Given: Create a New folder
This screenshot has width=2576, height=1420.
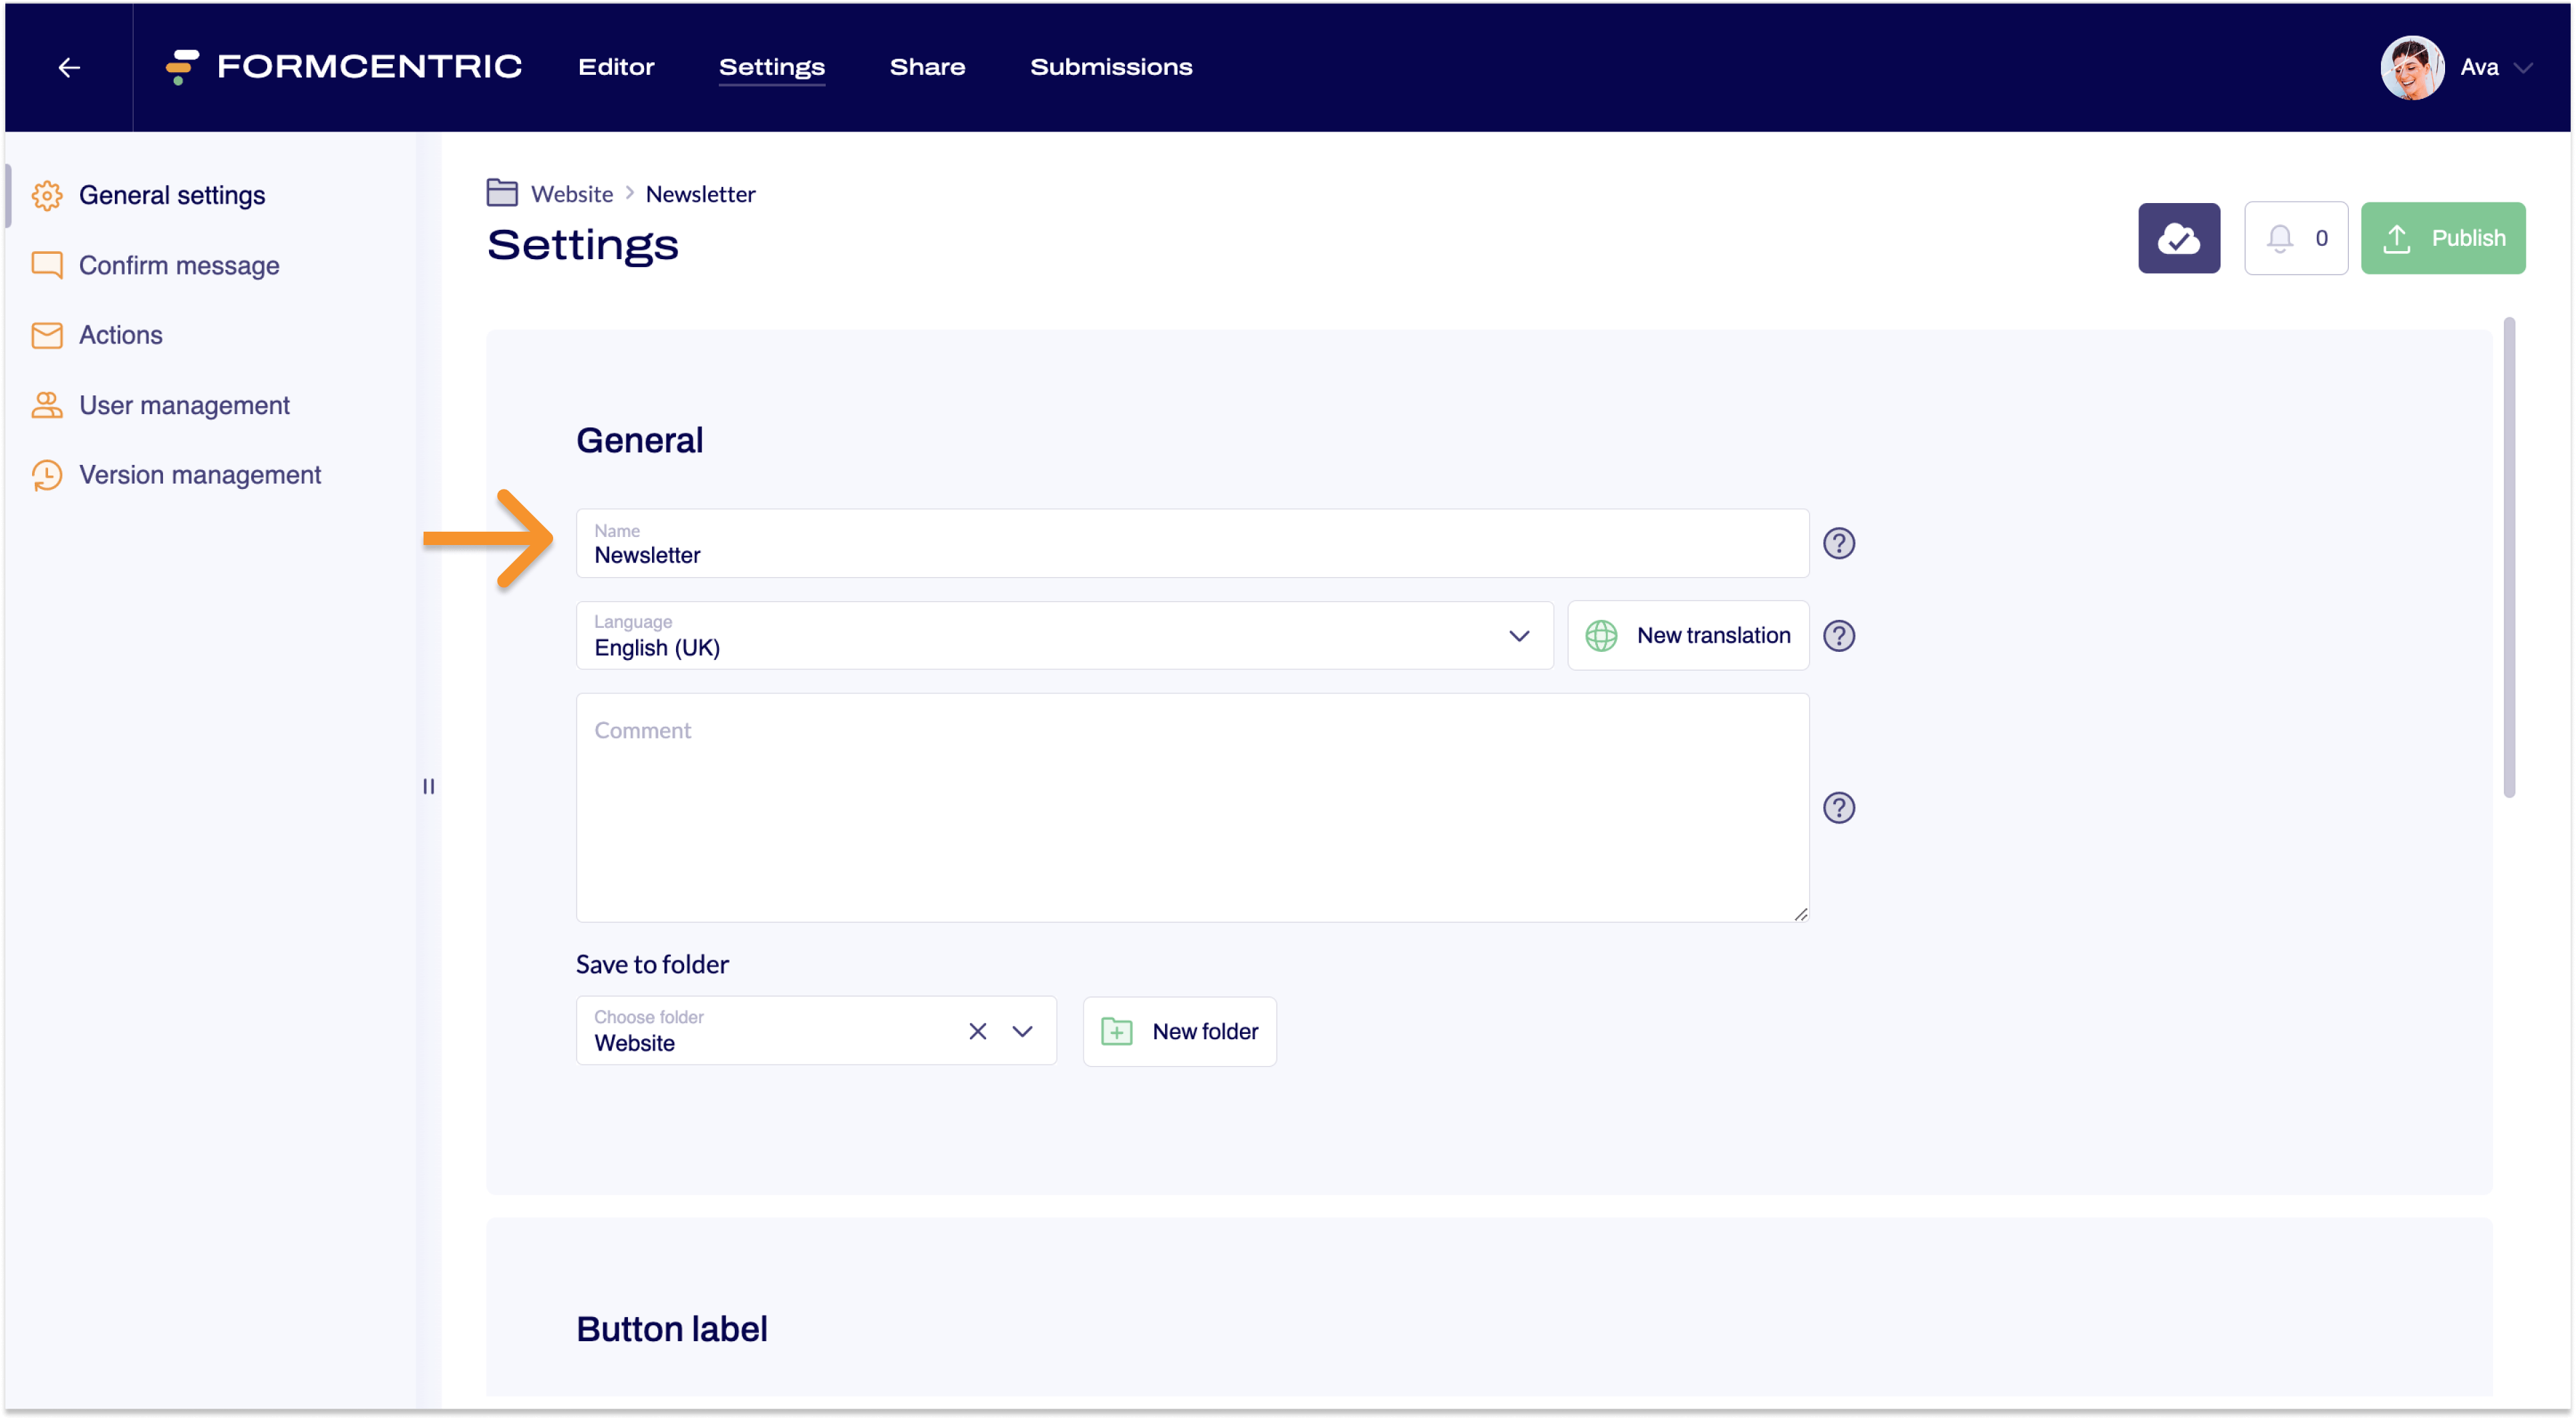Looking at the screenshot, I should point(1179,1031).
